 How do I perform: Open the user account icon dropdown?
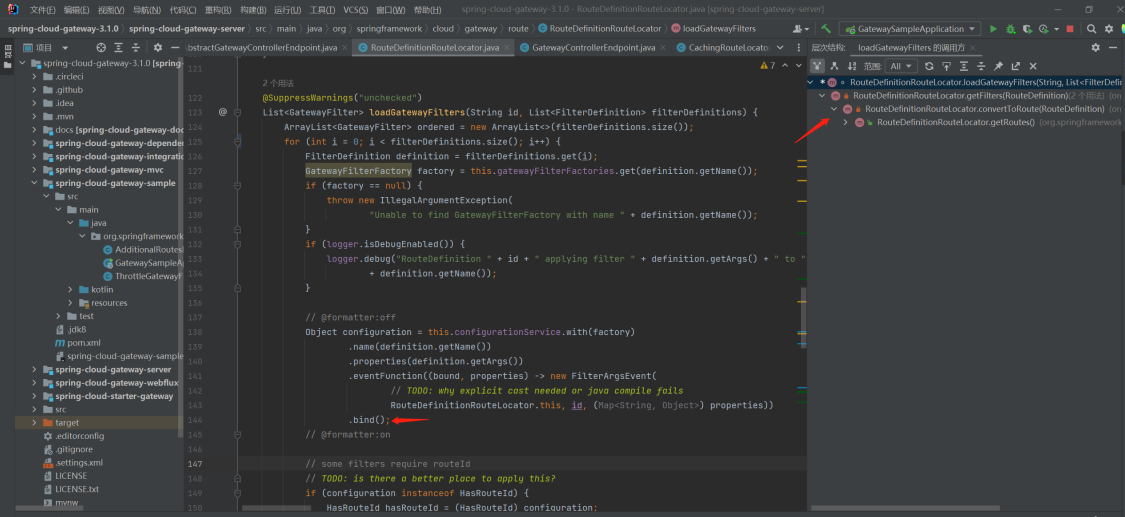[801, 29]
